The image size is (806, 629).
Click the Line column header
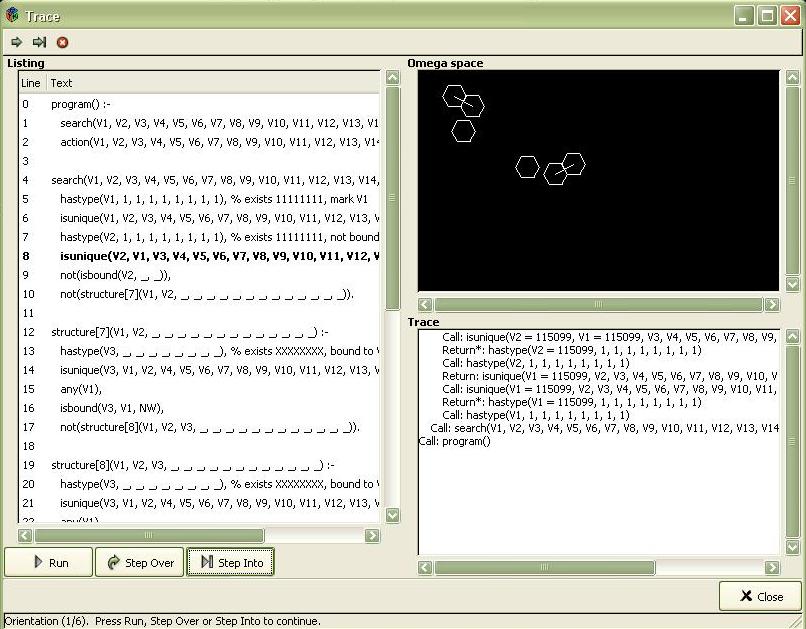pos(32,83)
